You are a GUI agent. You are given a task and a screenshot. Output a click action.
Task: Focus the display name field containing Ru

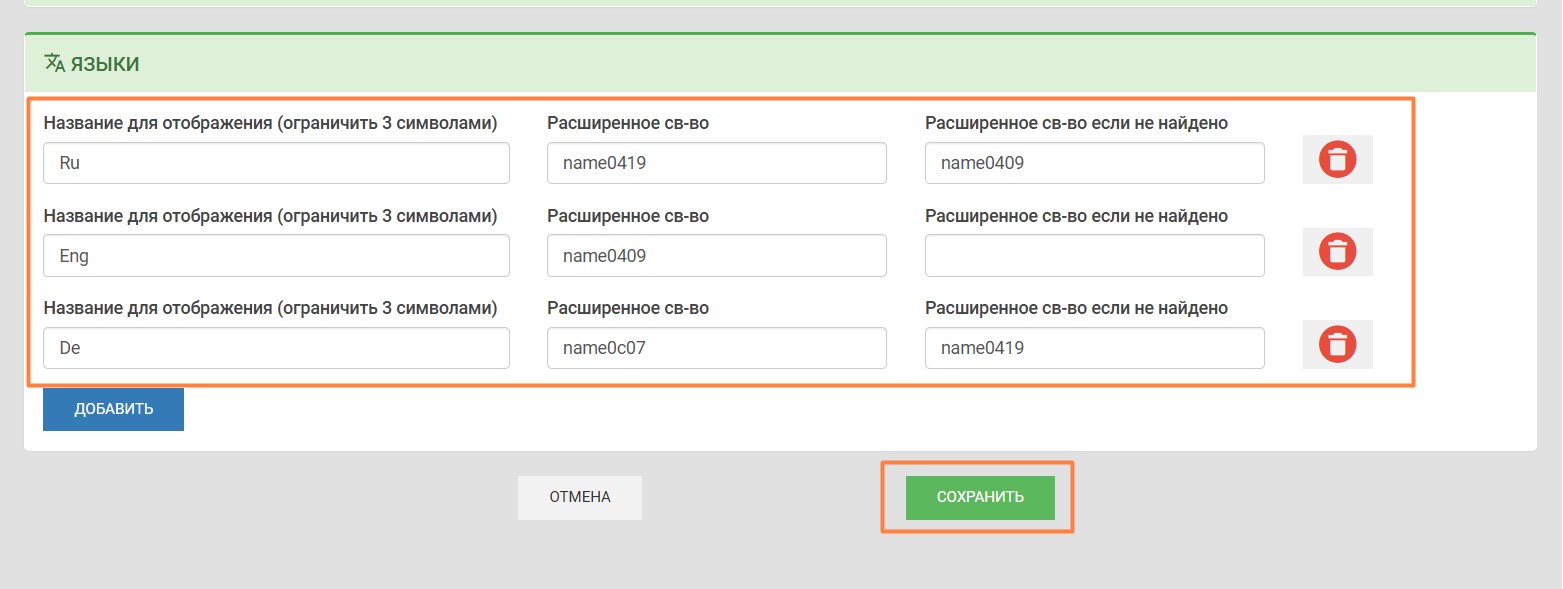[x=276, y=163]
